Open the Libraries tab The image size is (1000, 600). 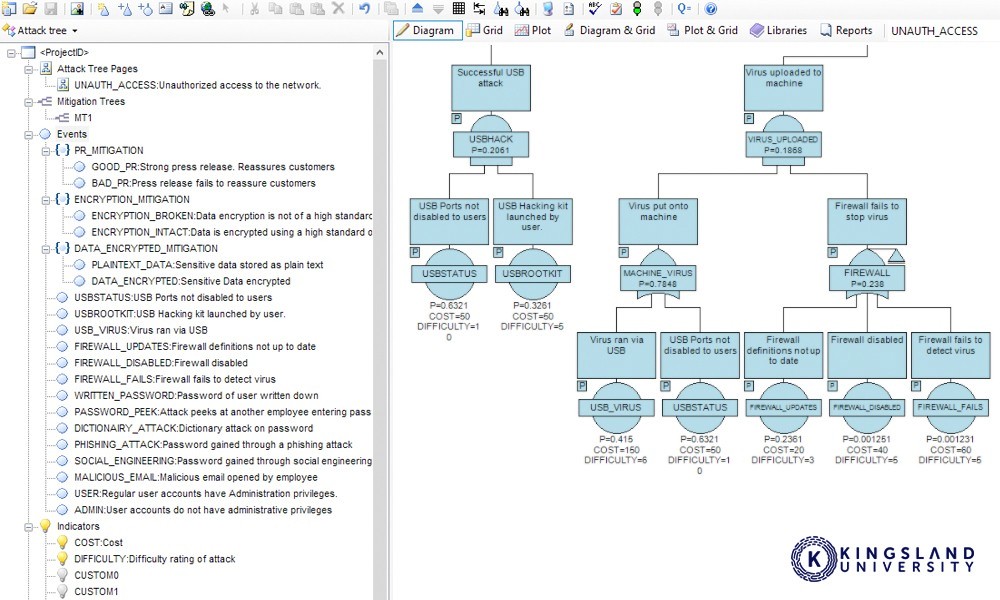[778, 30]
